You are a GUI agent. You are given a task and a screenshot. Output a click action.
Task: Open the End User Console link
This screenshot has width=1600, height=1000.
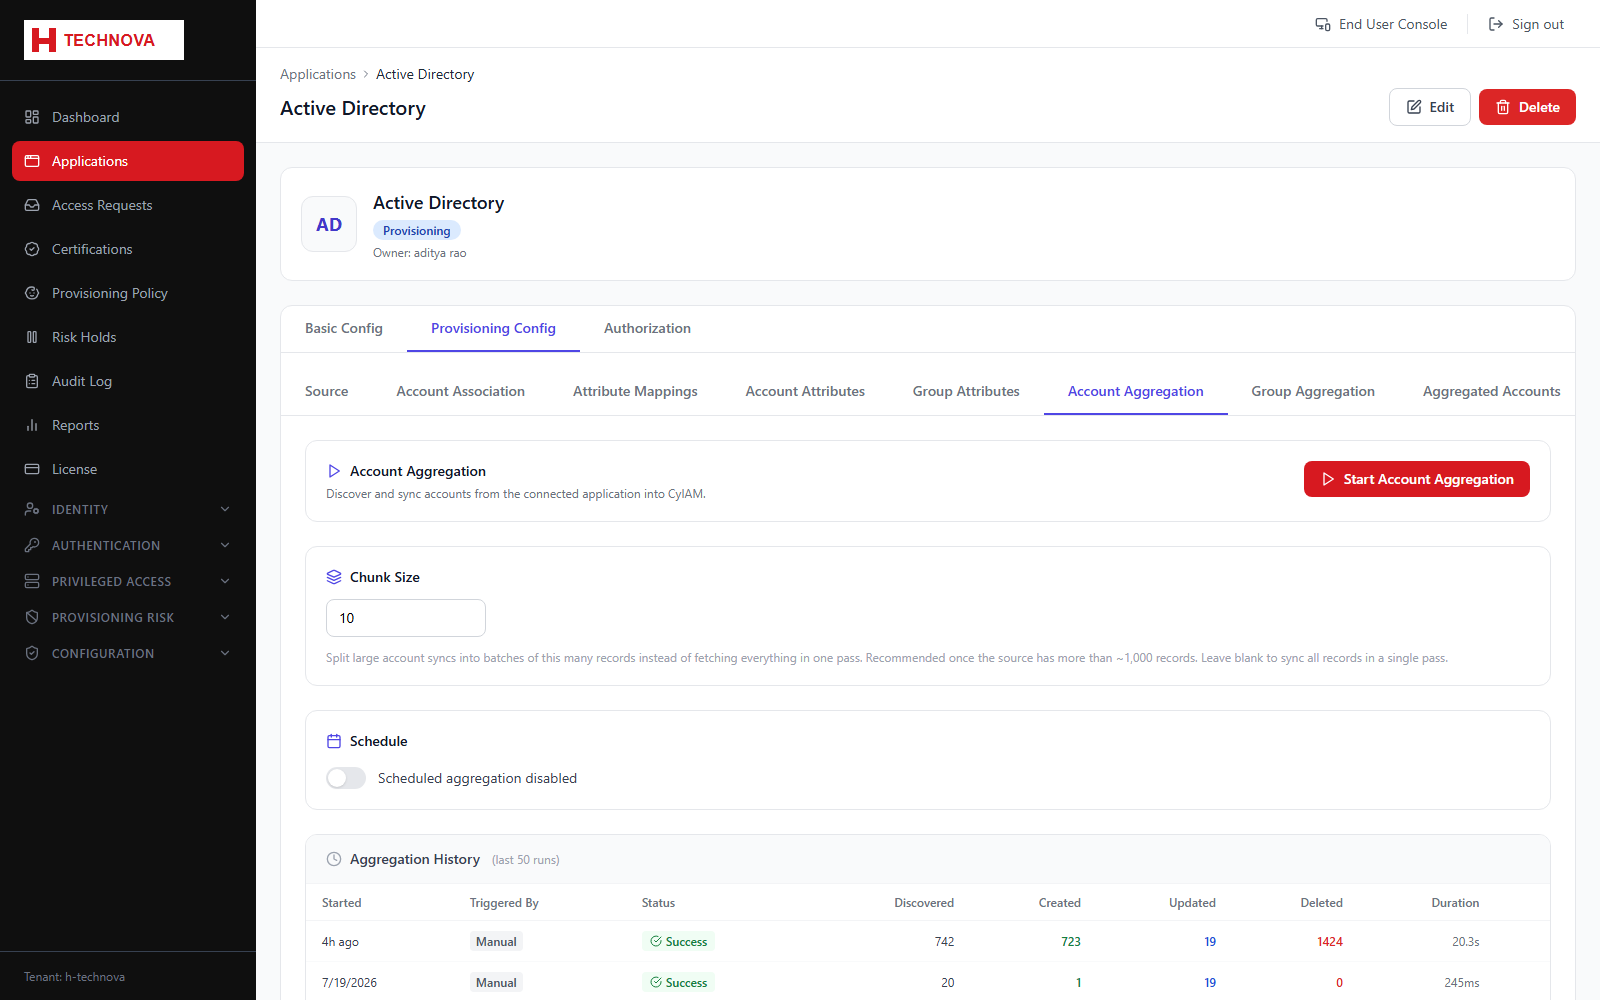point(1381,24)
